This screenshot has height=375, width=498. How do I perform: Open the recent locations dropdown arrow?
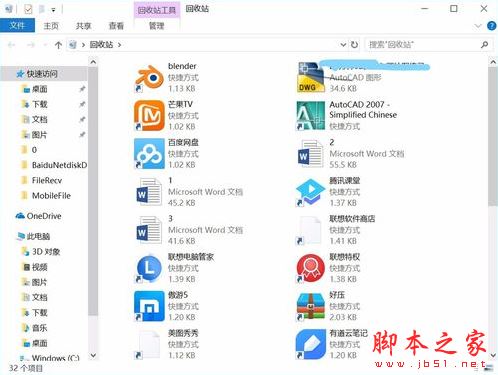click(45, 45)
